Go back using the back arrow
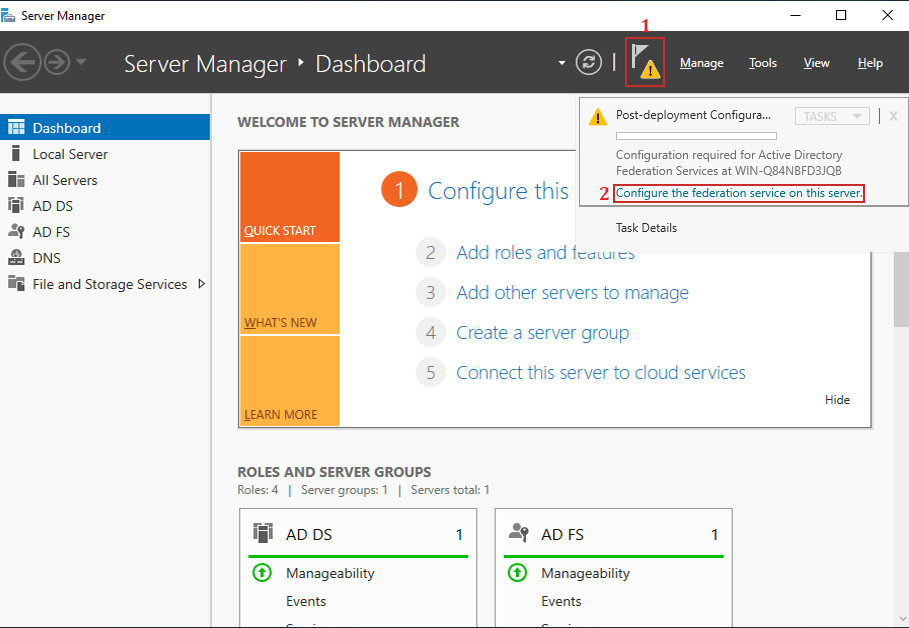909x628 pixels. [x=22, y=62]
